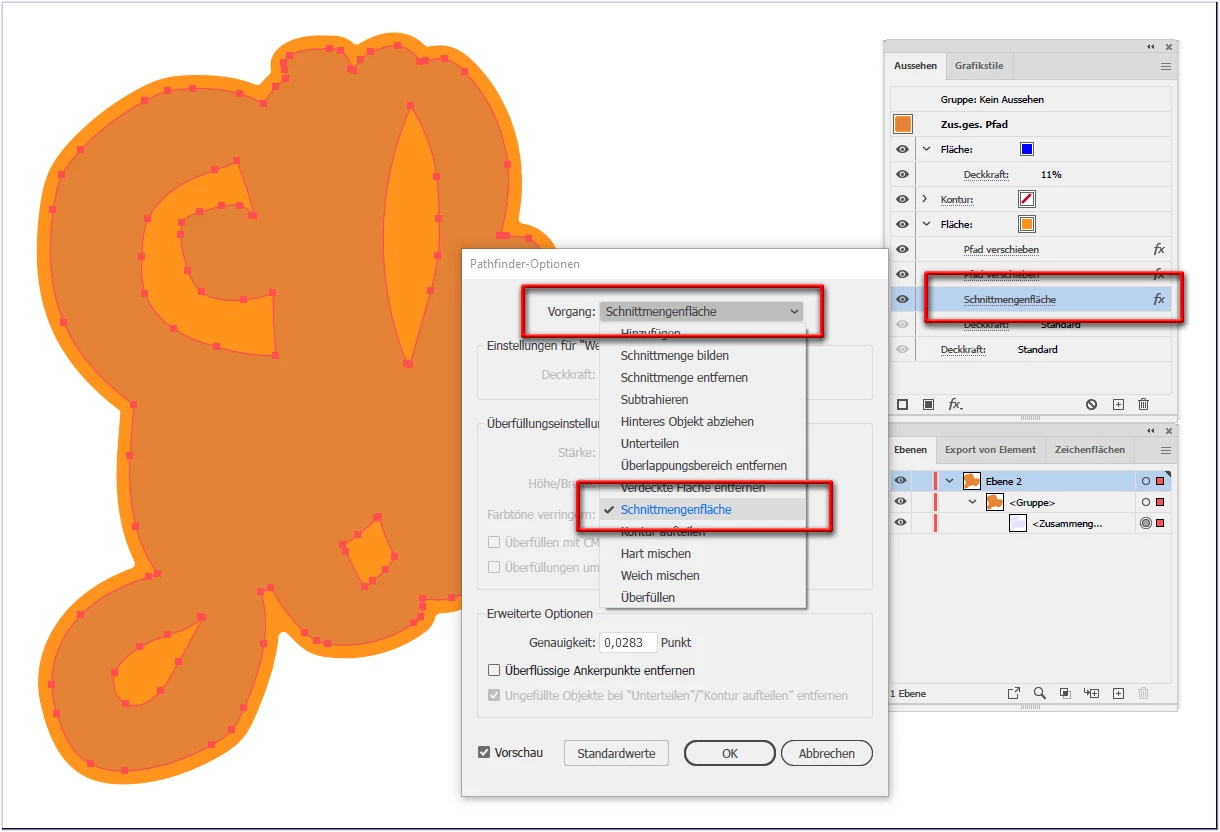The width and height of the screenshot is (1220, 832).
Task: Click the Abbrechen button
Action: coord(827,753)
